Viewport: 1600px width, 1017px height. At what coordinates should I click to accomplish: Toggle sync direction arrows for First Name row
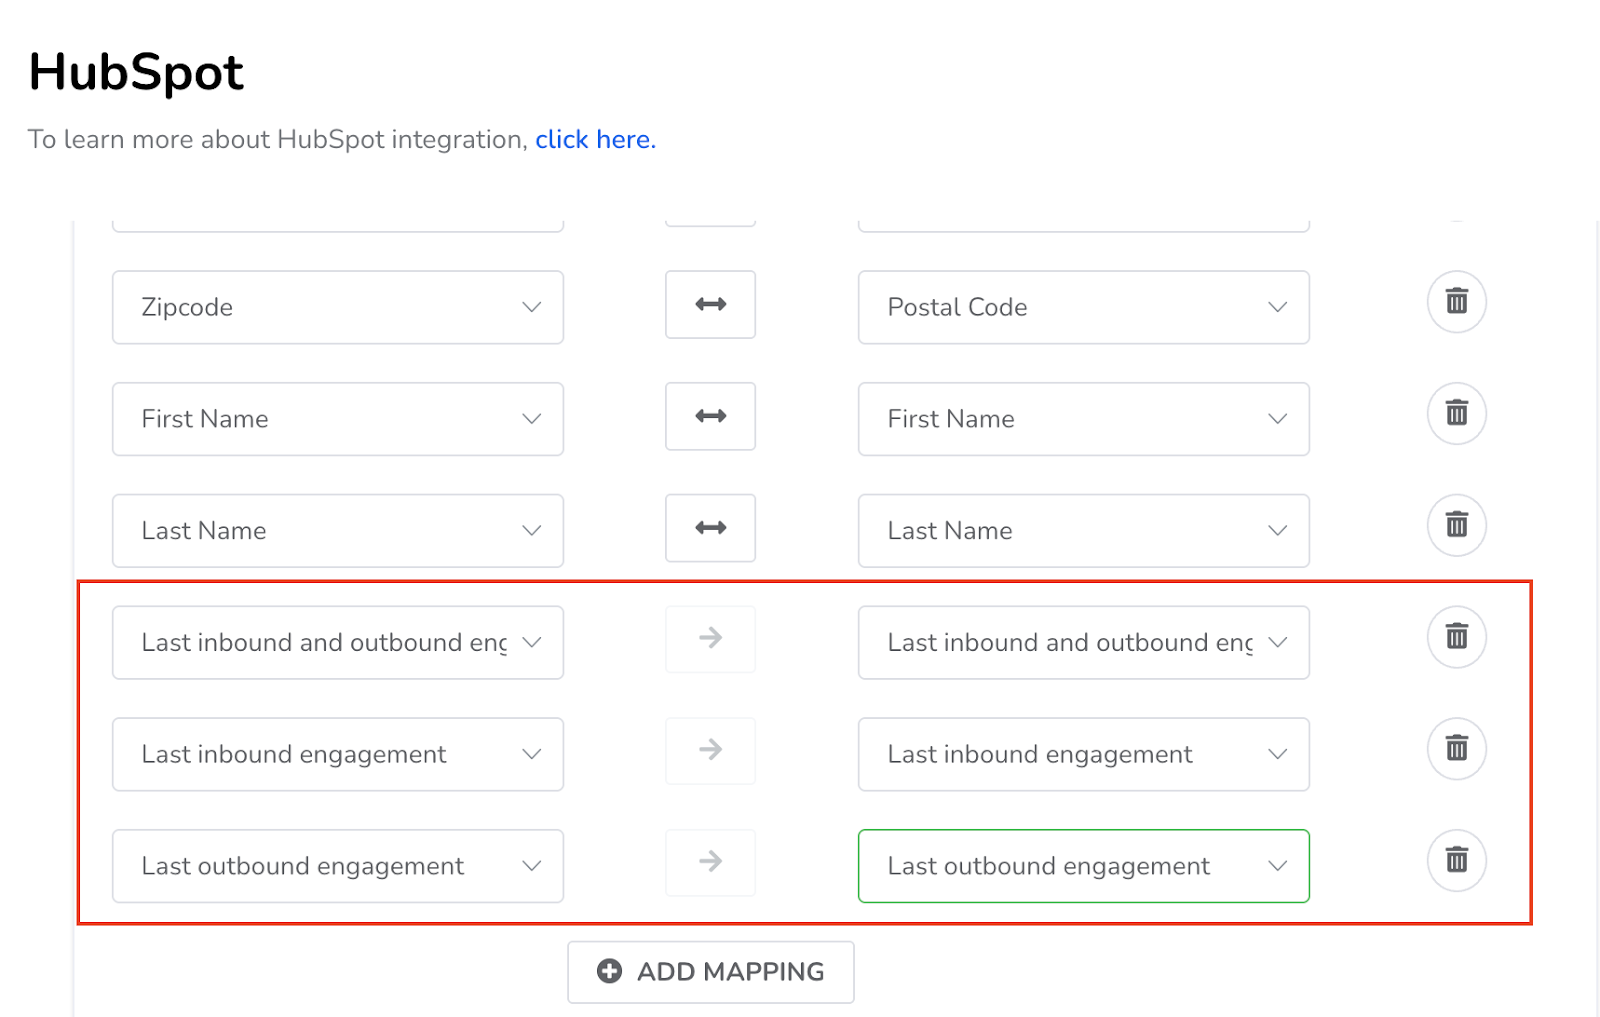pyautogui.click(x=710, y=417)
